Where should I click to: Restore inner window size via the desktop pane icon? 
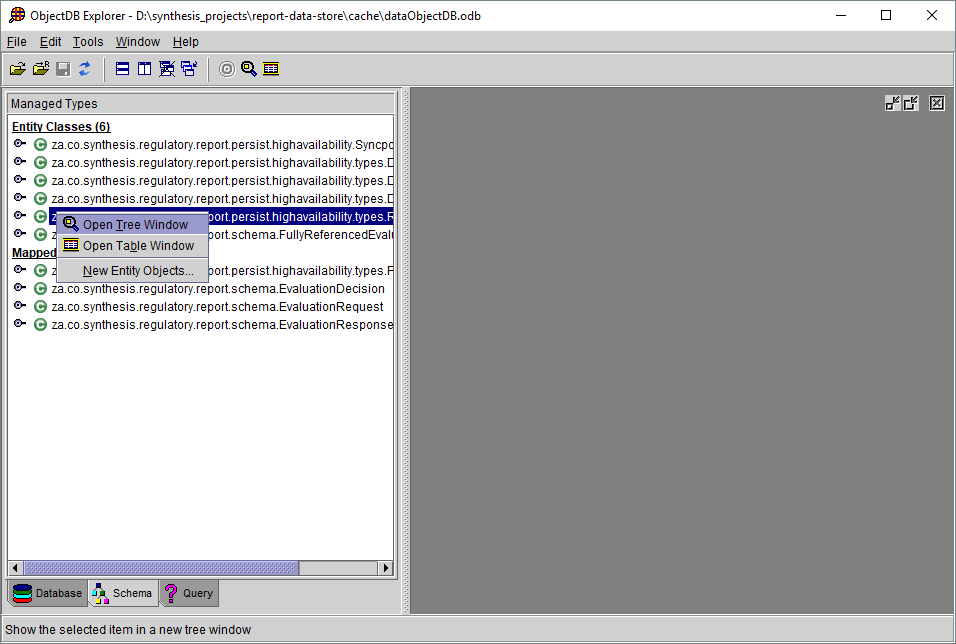click(911, 103)
